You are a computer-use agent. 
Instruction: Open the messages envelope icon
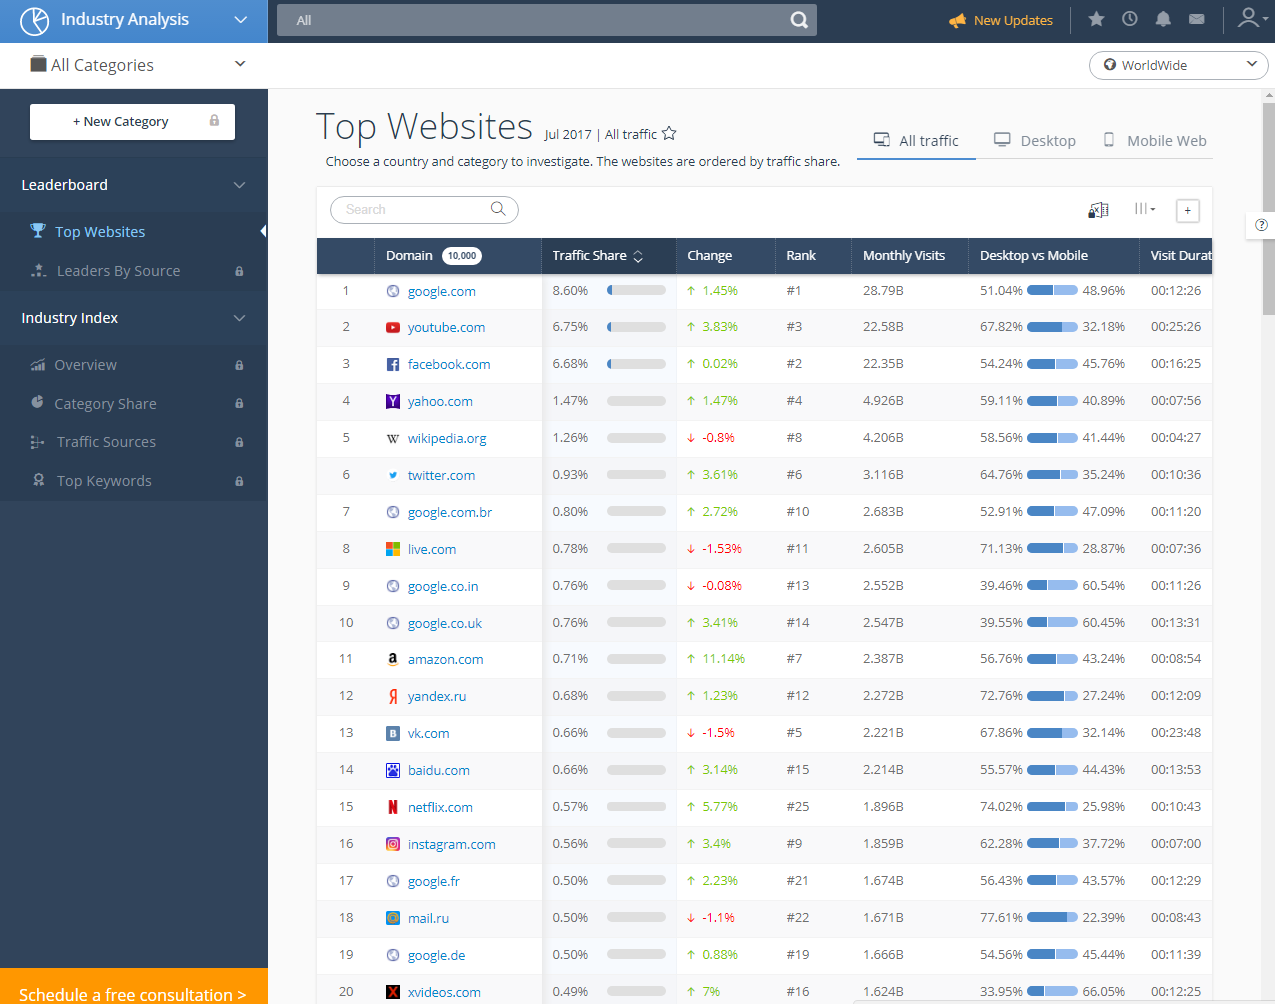tap(1197, 18)
